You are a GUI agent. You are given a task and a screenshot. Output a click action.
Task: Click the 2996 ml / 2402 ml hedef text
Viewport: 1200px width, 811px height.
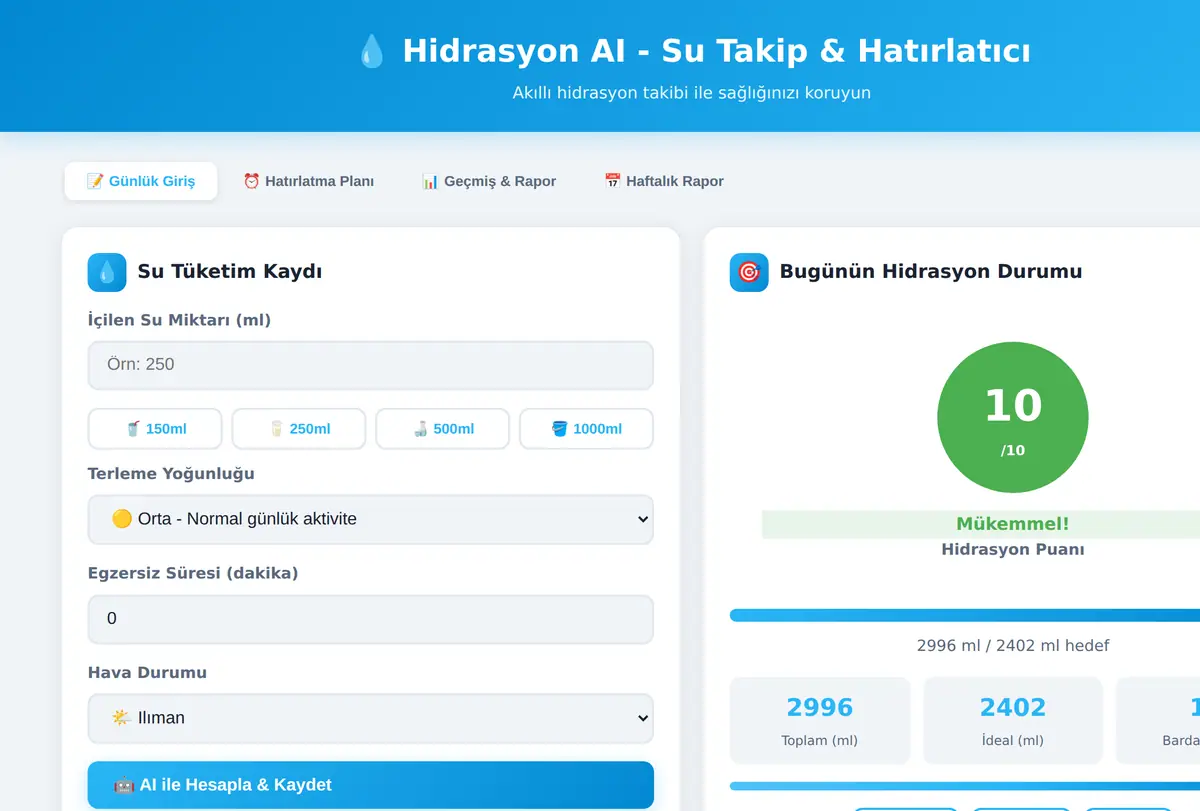(1013, 645)
